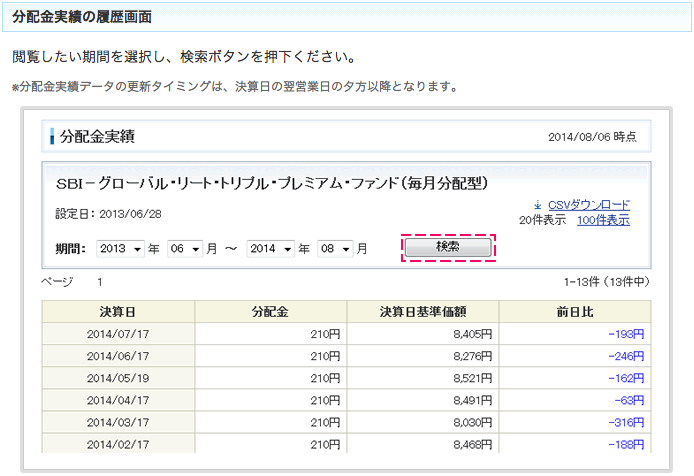Click the 210円 cell in 2014/07/17 row
694x476 pixels.
[270, 334]
